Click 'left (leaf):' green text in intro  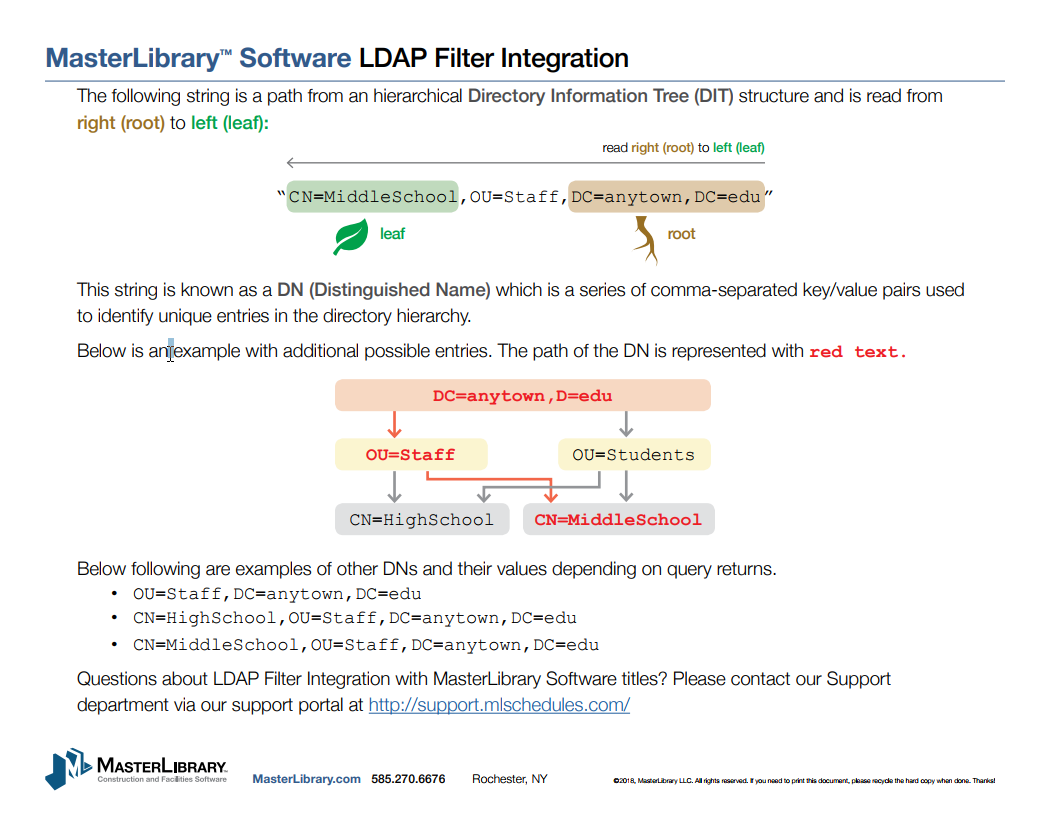(x=229, y=123)
